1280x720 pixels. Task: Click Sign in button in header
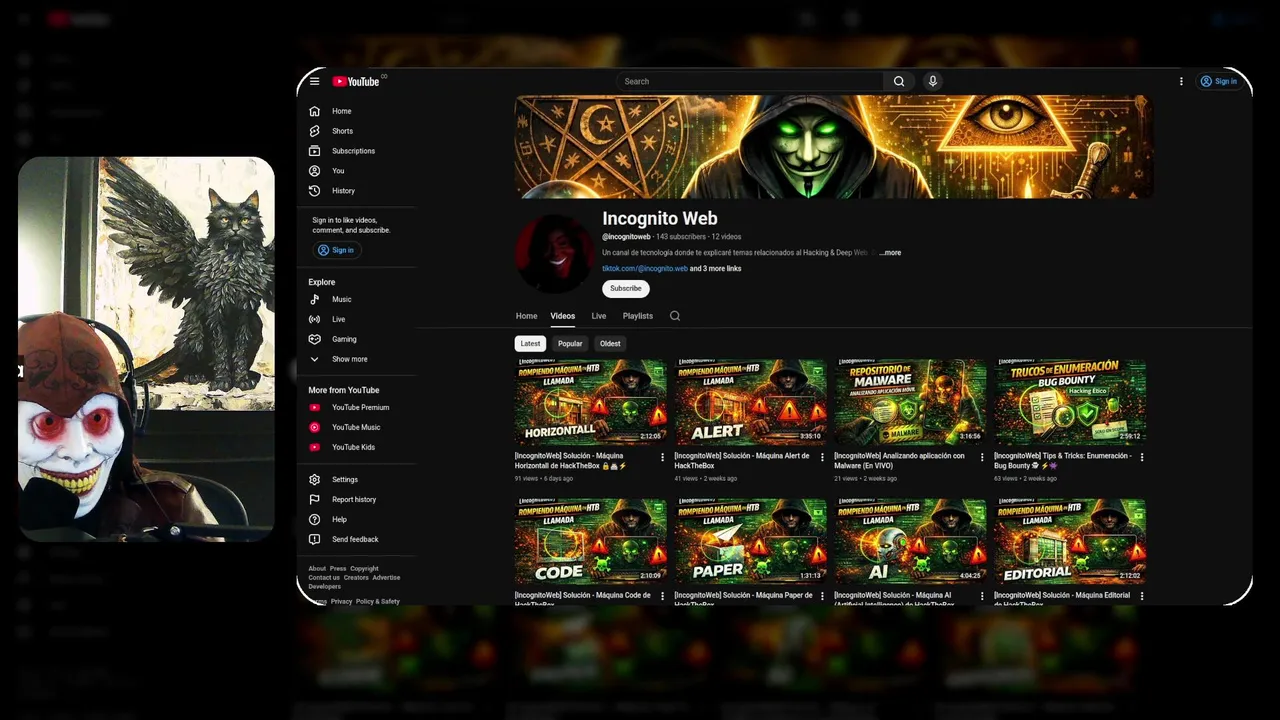point(1219,81)
